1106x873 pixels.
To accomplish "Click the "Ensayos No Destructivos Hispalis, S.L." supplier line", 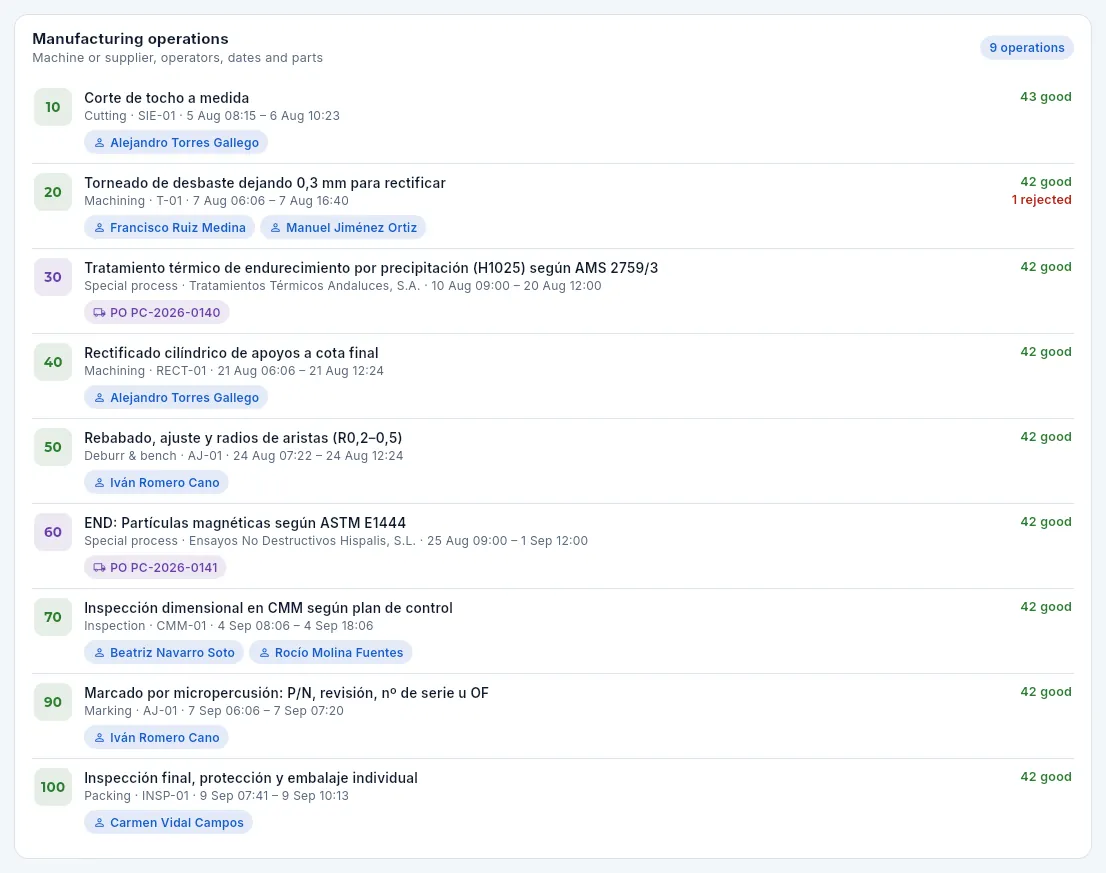I will pos(336,541).
